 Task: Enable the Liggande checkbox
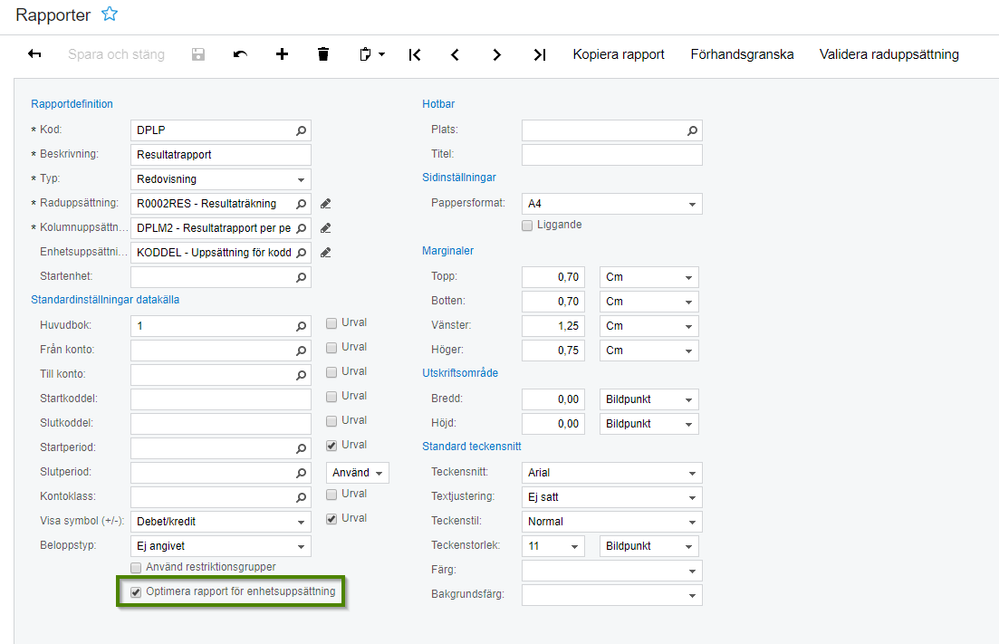528,226
